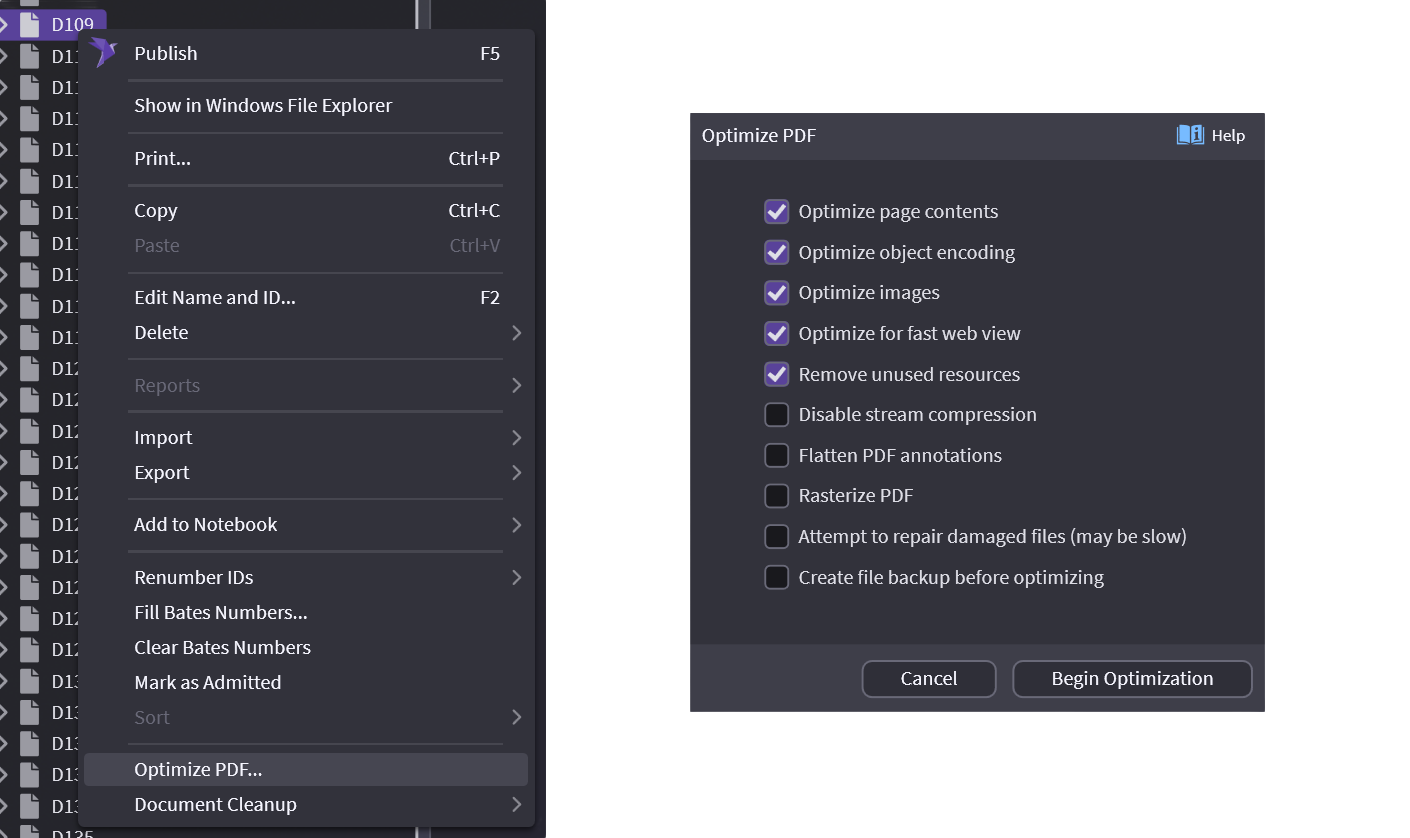This screenshot has width=1410, height=838.
Task: Expand the D109 tree item arrow
Action: click(x=5, y=24)
